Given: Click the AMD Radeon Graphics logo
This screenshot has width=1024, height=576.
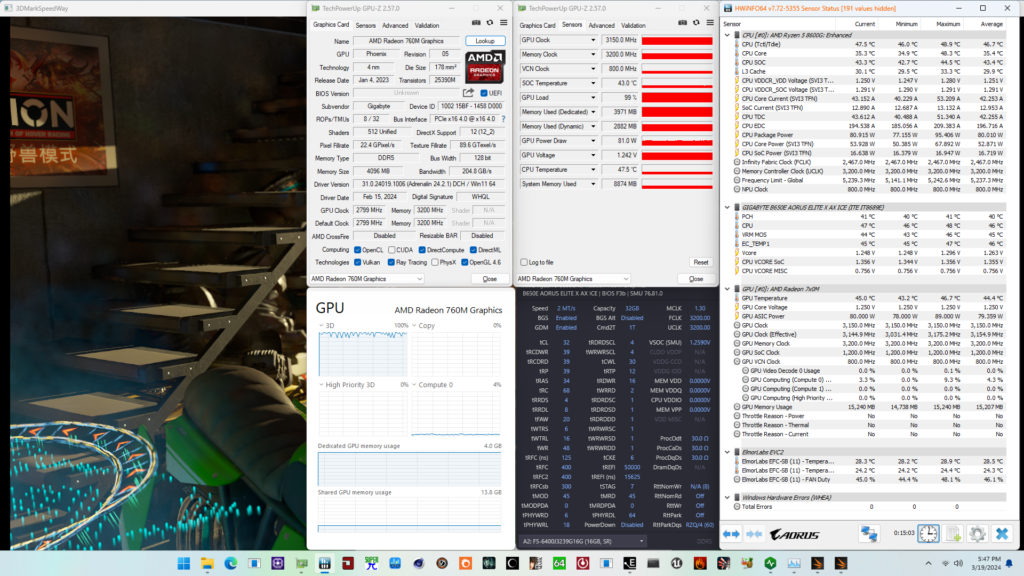Looking at the screenshot, I should 485,67.
